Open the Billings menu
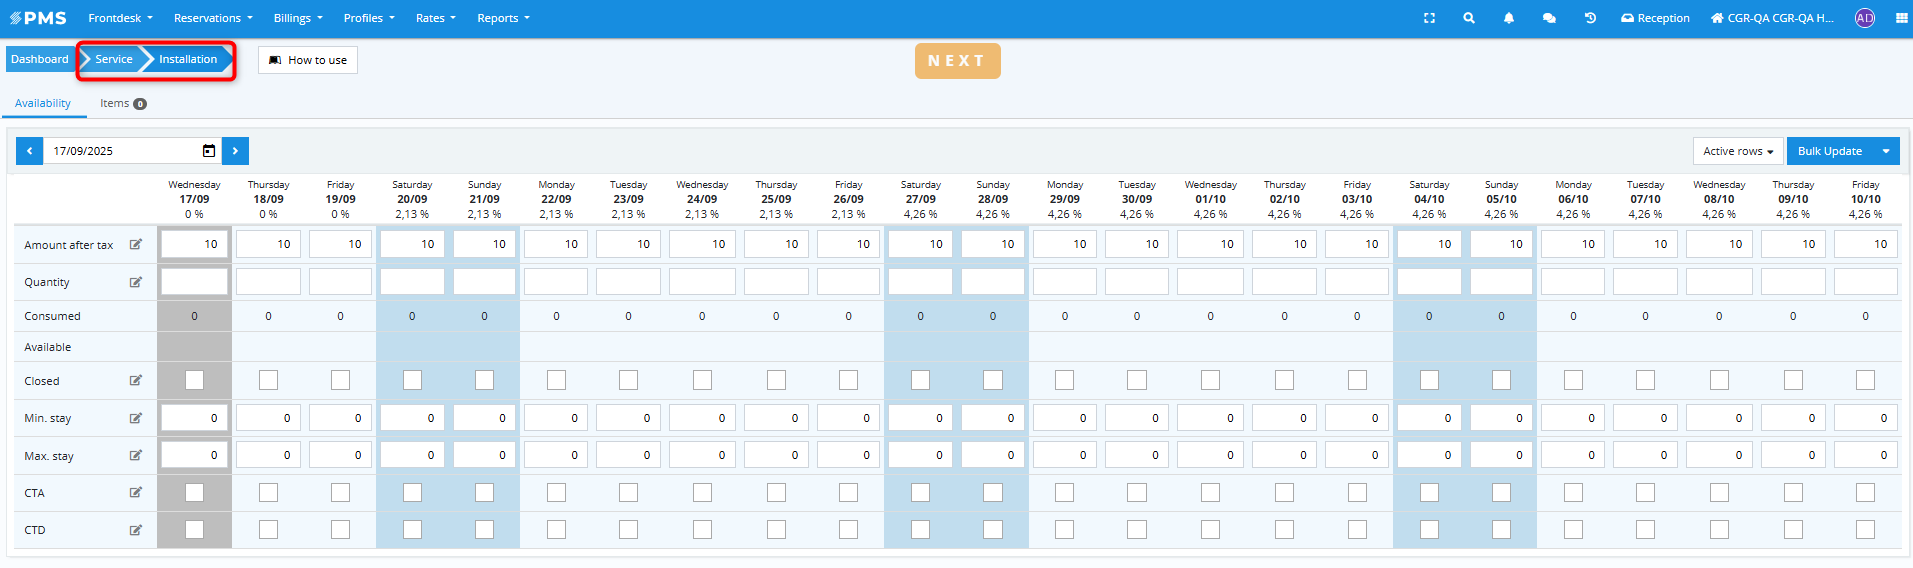This screenshot has width=1913, height=568. tap(298, 18)
